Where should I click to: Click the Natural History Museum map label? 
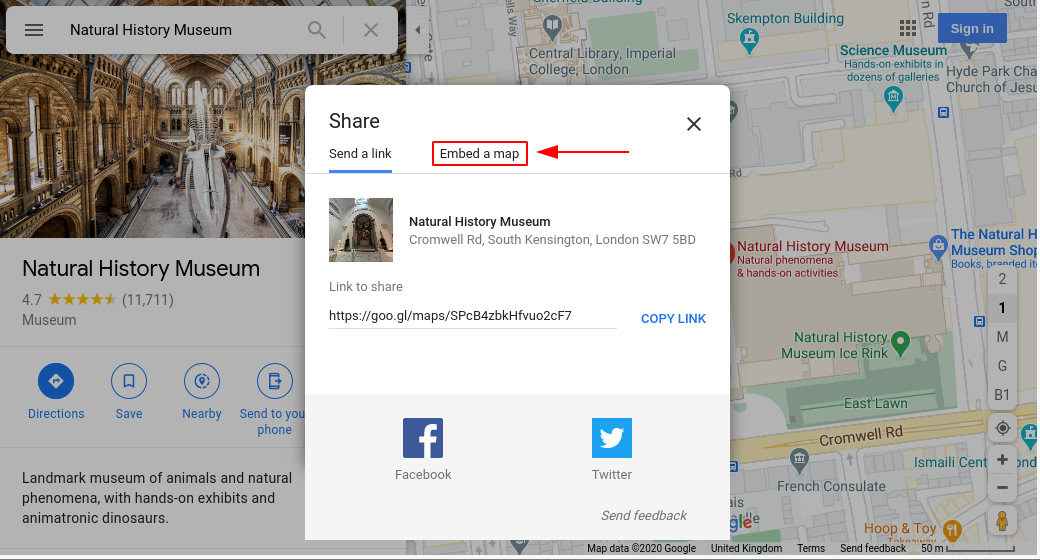(x=812, y=246)
